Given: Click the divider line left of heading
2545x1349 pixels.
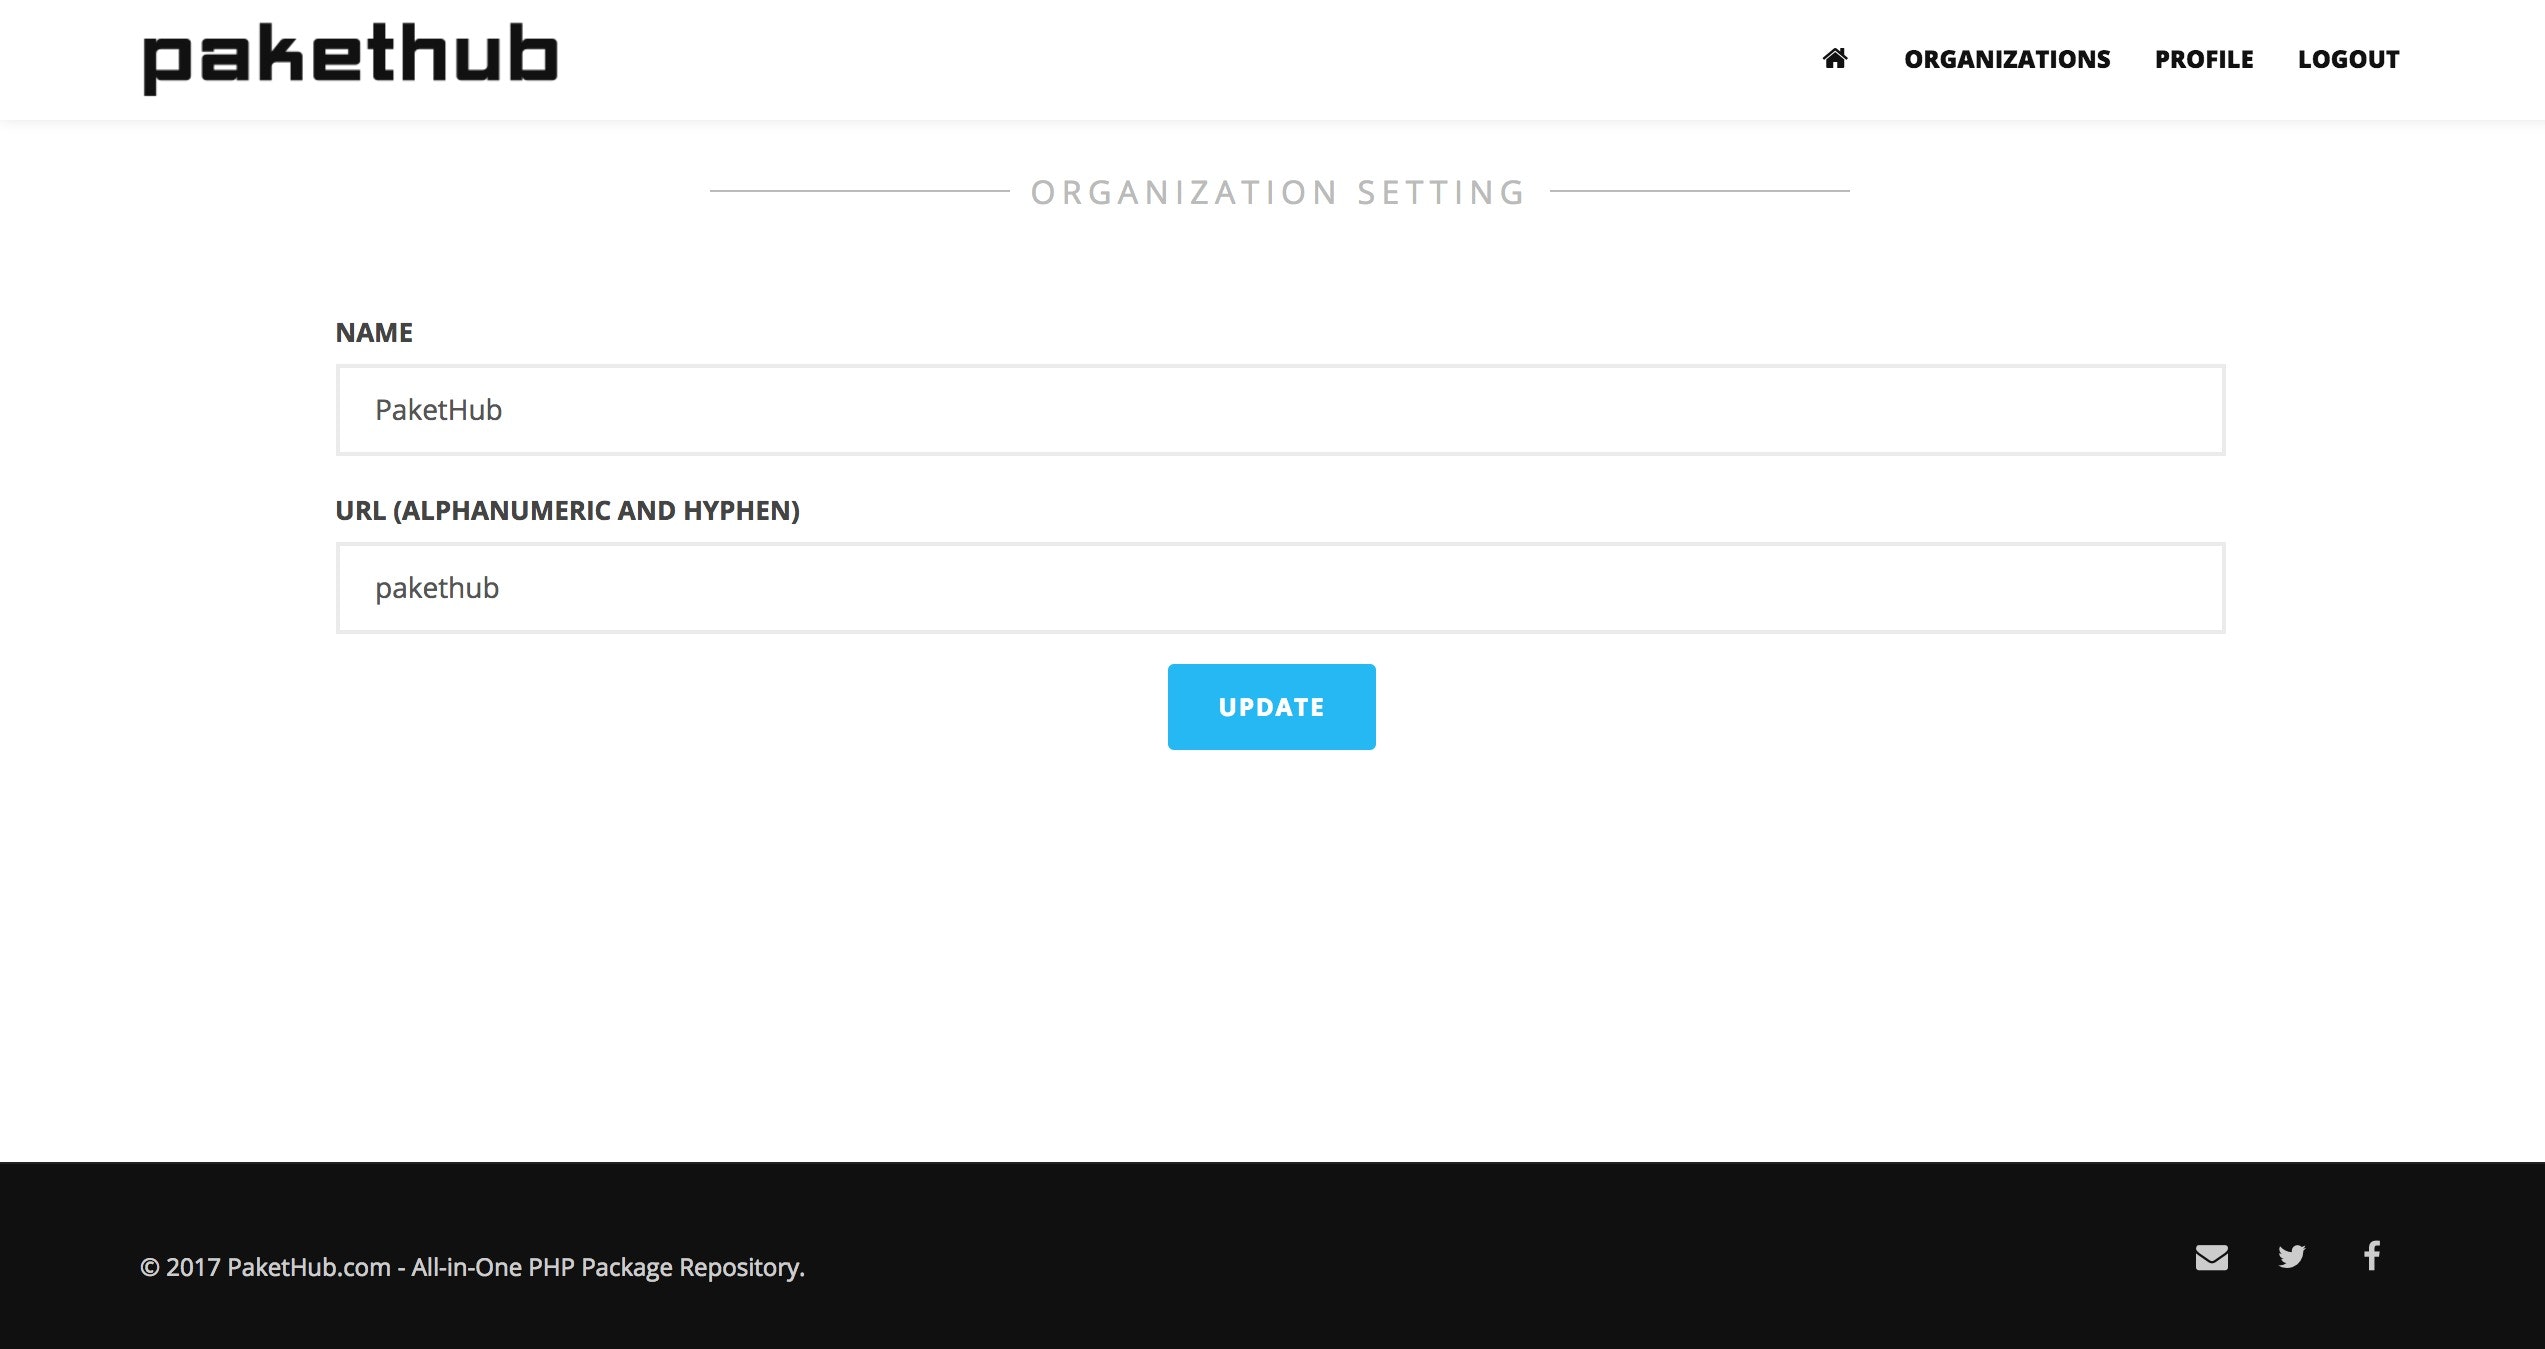Looking at the screenshot, I should click(x=860, y=190).
